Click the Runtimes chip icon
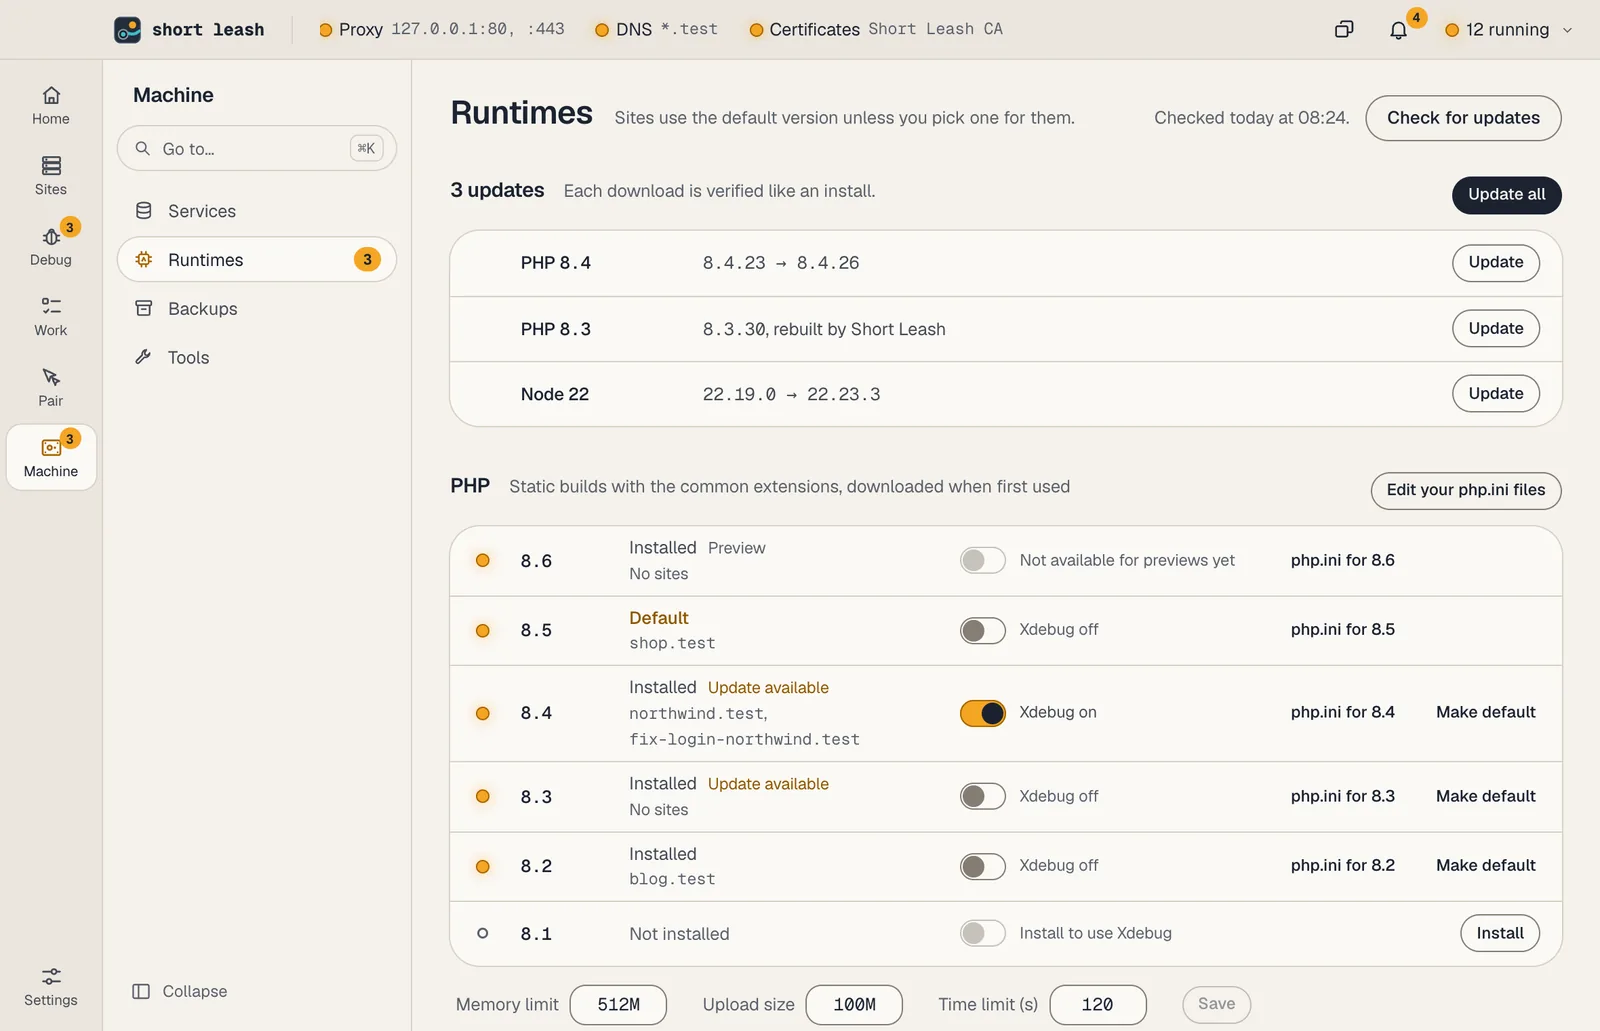The height and width of the screenshot is (1031, 1600). pos(144,260)
